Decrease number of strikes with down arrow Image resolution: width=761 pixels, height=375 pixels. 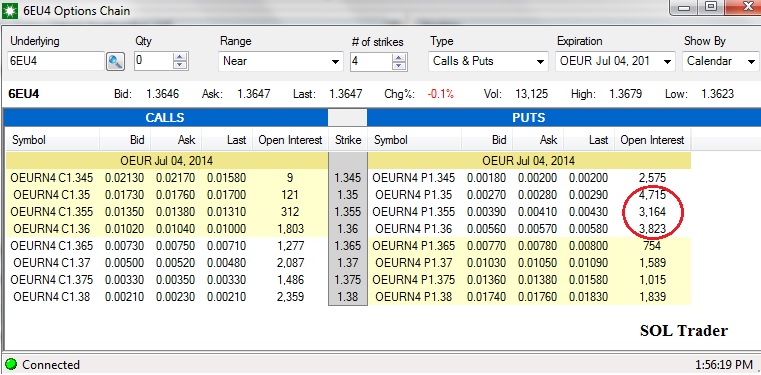[398, 65]
